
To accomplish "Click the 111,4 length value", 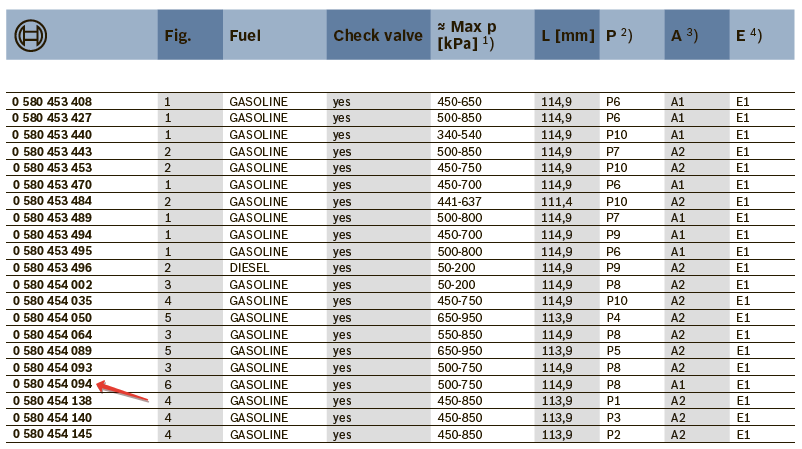I will click(x=556, y=201).
